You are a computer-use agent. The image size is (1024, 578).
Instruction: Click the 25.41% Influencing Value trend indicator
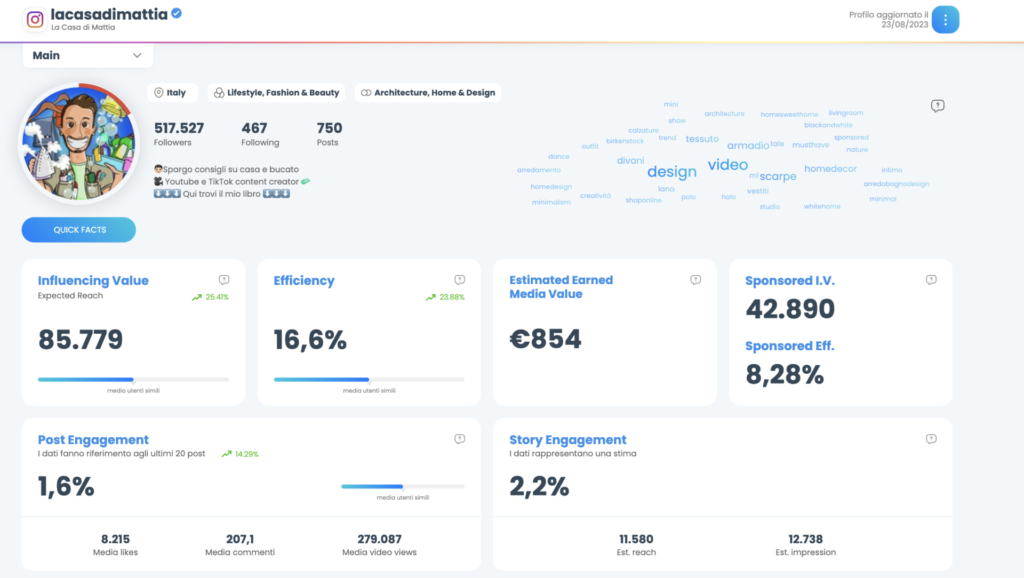click(x=210, y=297)
